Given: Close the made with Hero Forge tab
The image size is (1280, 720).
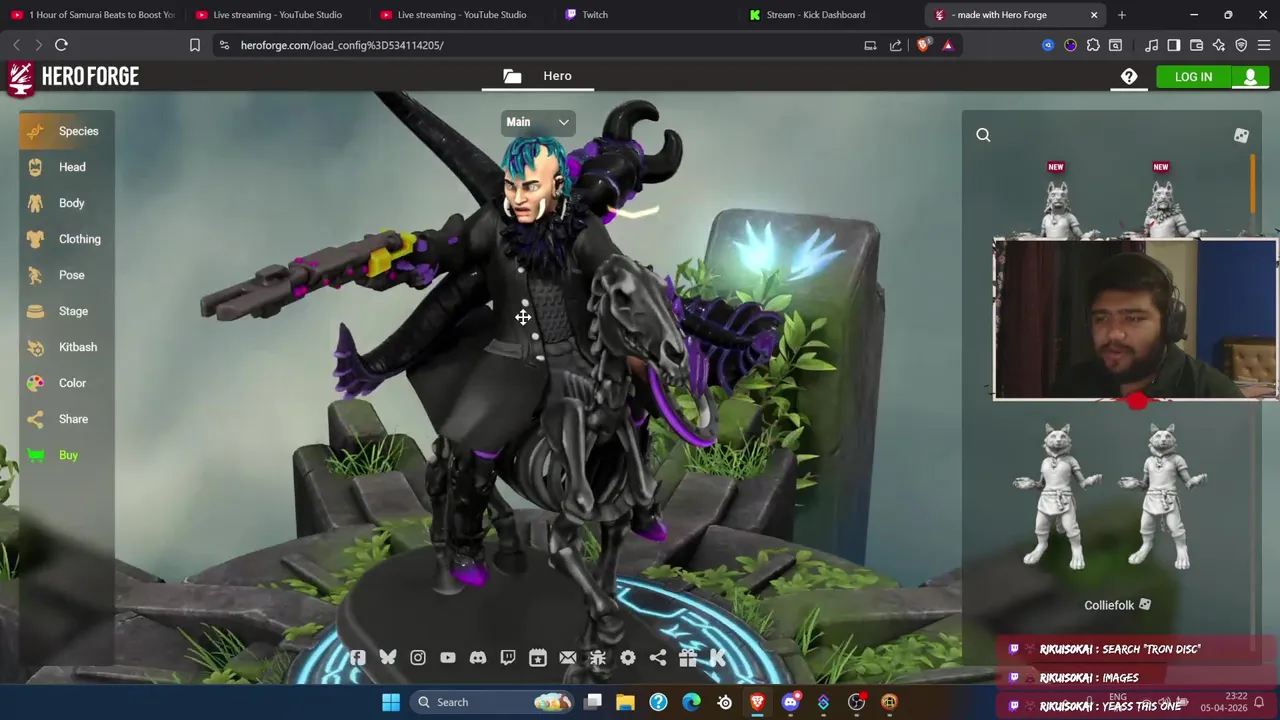Looking at the screenshot, I should pyautogui.click(x=1094, y=15).
